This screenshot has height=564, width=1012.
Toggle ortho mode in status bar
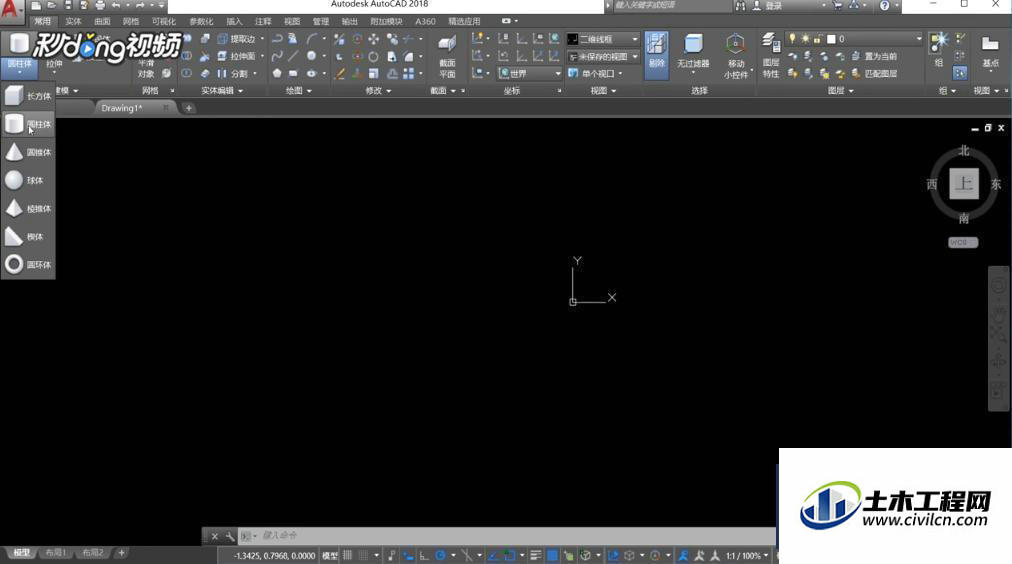click(x=424, y=555)
